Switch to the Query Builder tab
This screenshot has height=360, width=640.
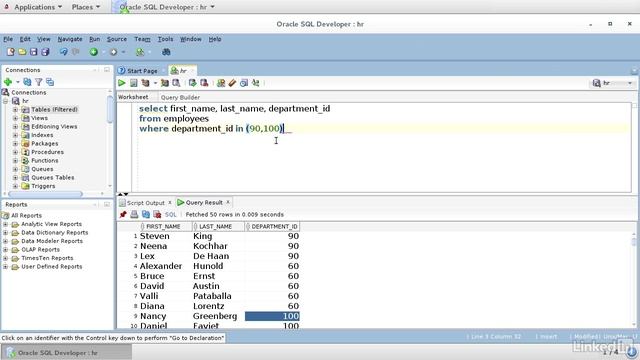180,97
